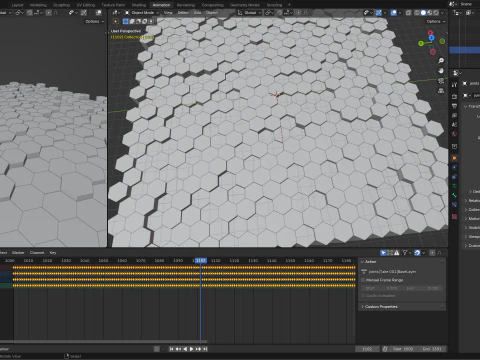This screenshot has height=360, width=480.
Task: Jump to the first frame
Action: click(x=171, y=349)
